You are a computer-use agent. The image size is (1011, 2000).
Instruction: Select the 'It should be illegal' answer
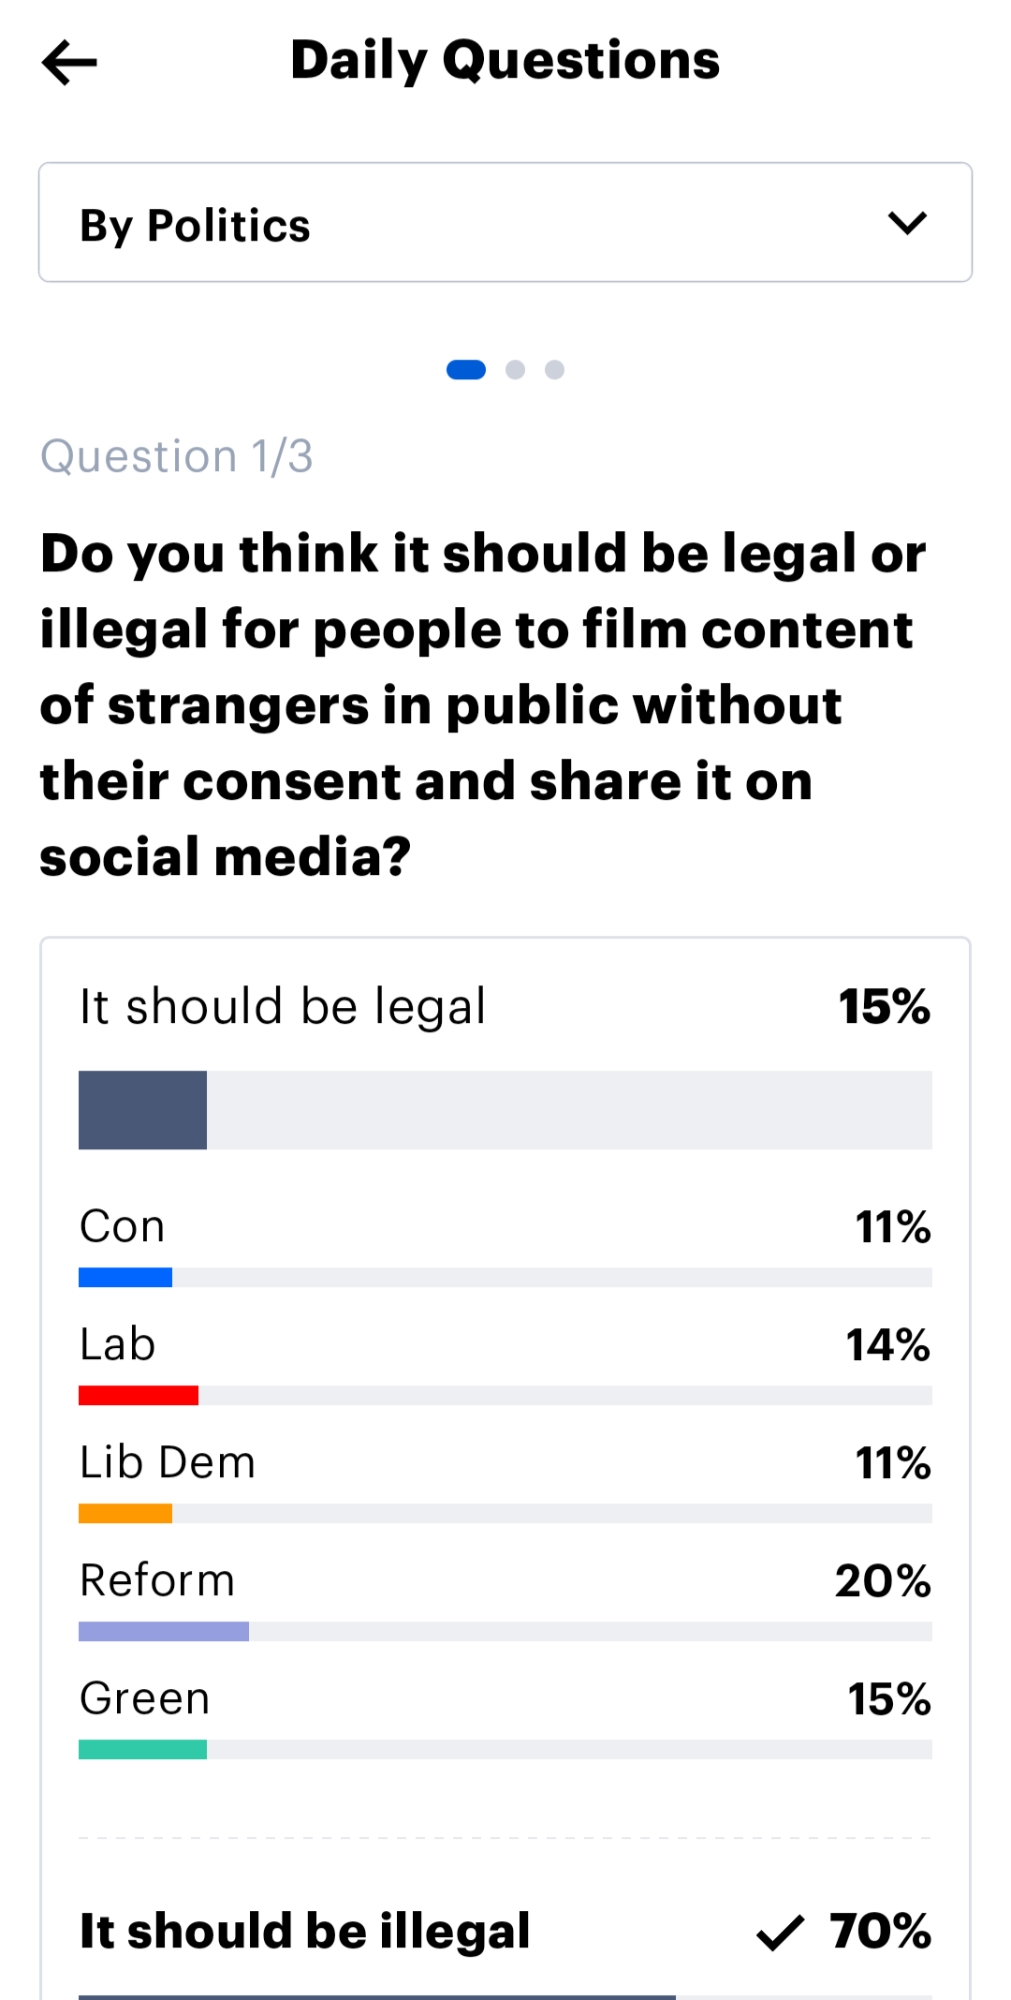coord(304,1930)
